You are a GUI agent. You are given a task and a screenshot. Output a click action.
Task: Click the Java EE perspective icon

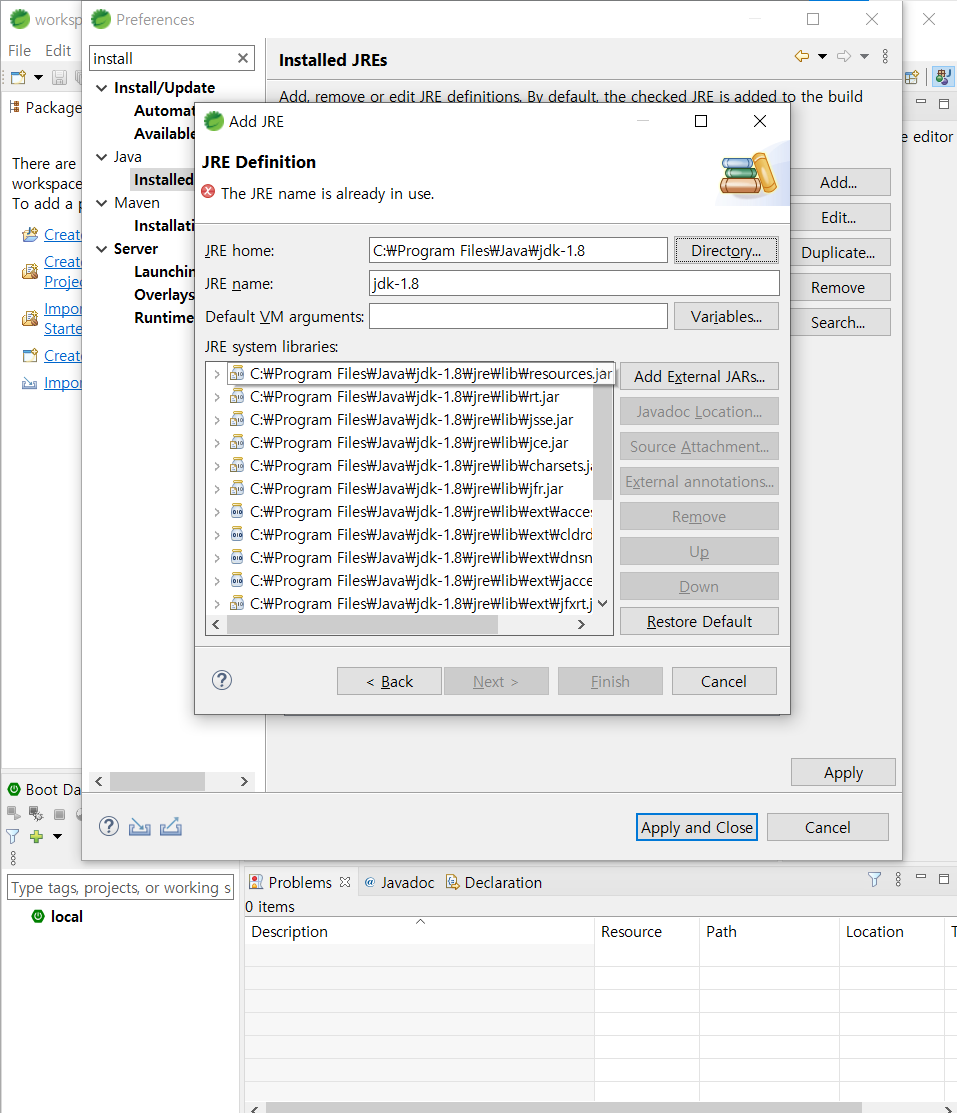point(944,76)
